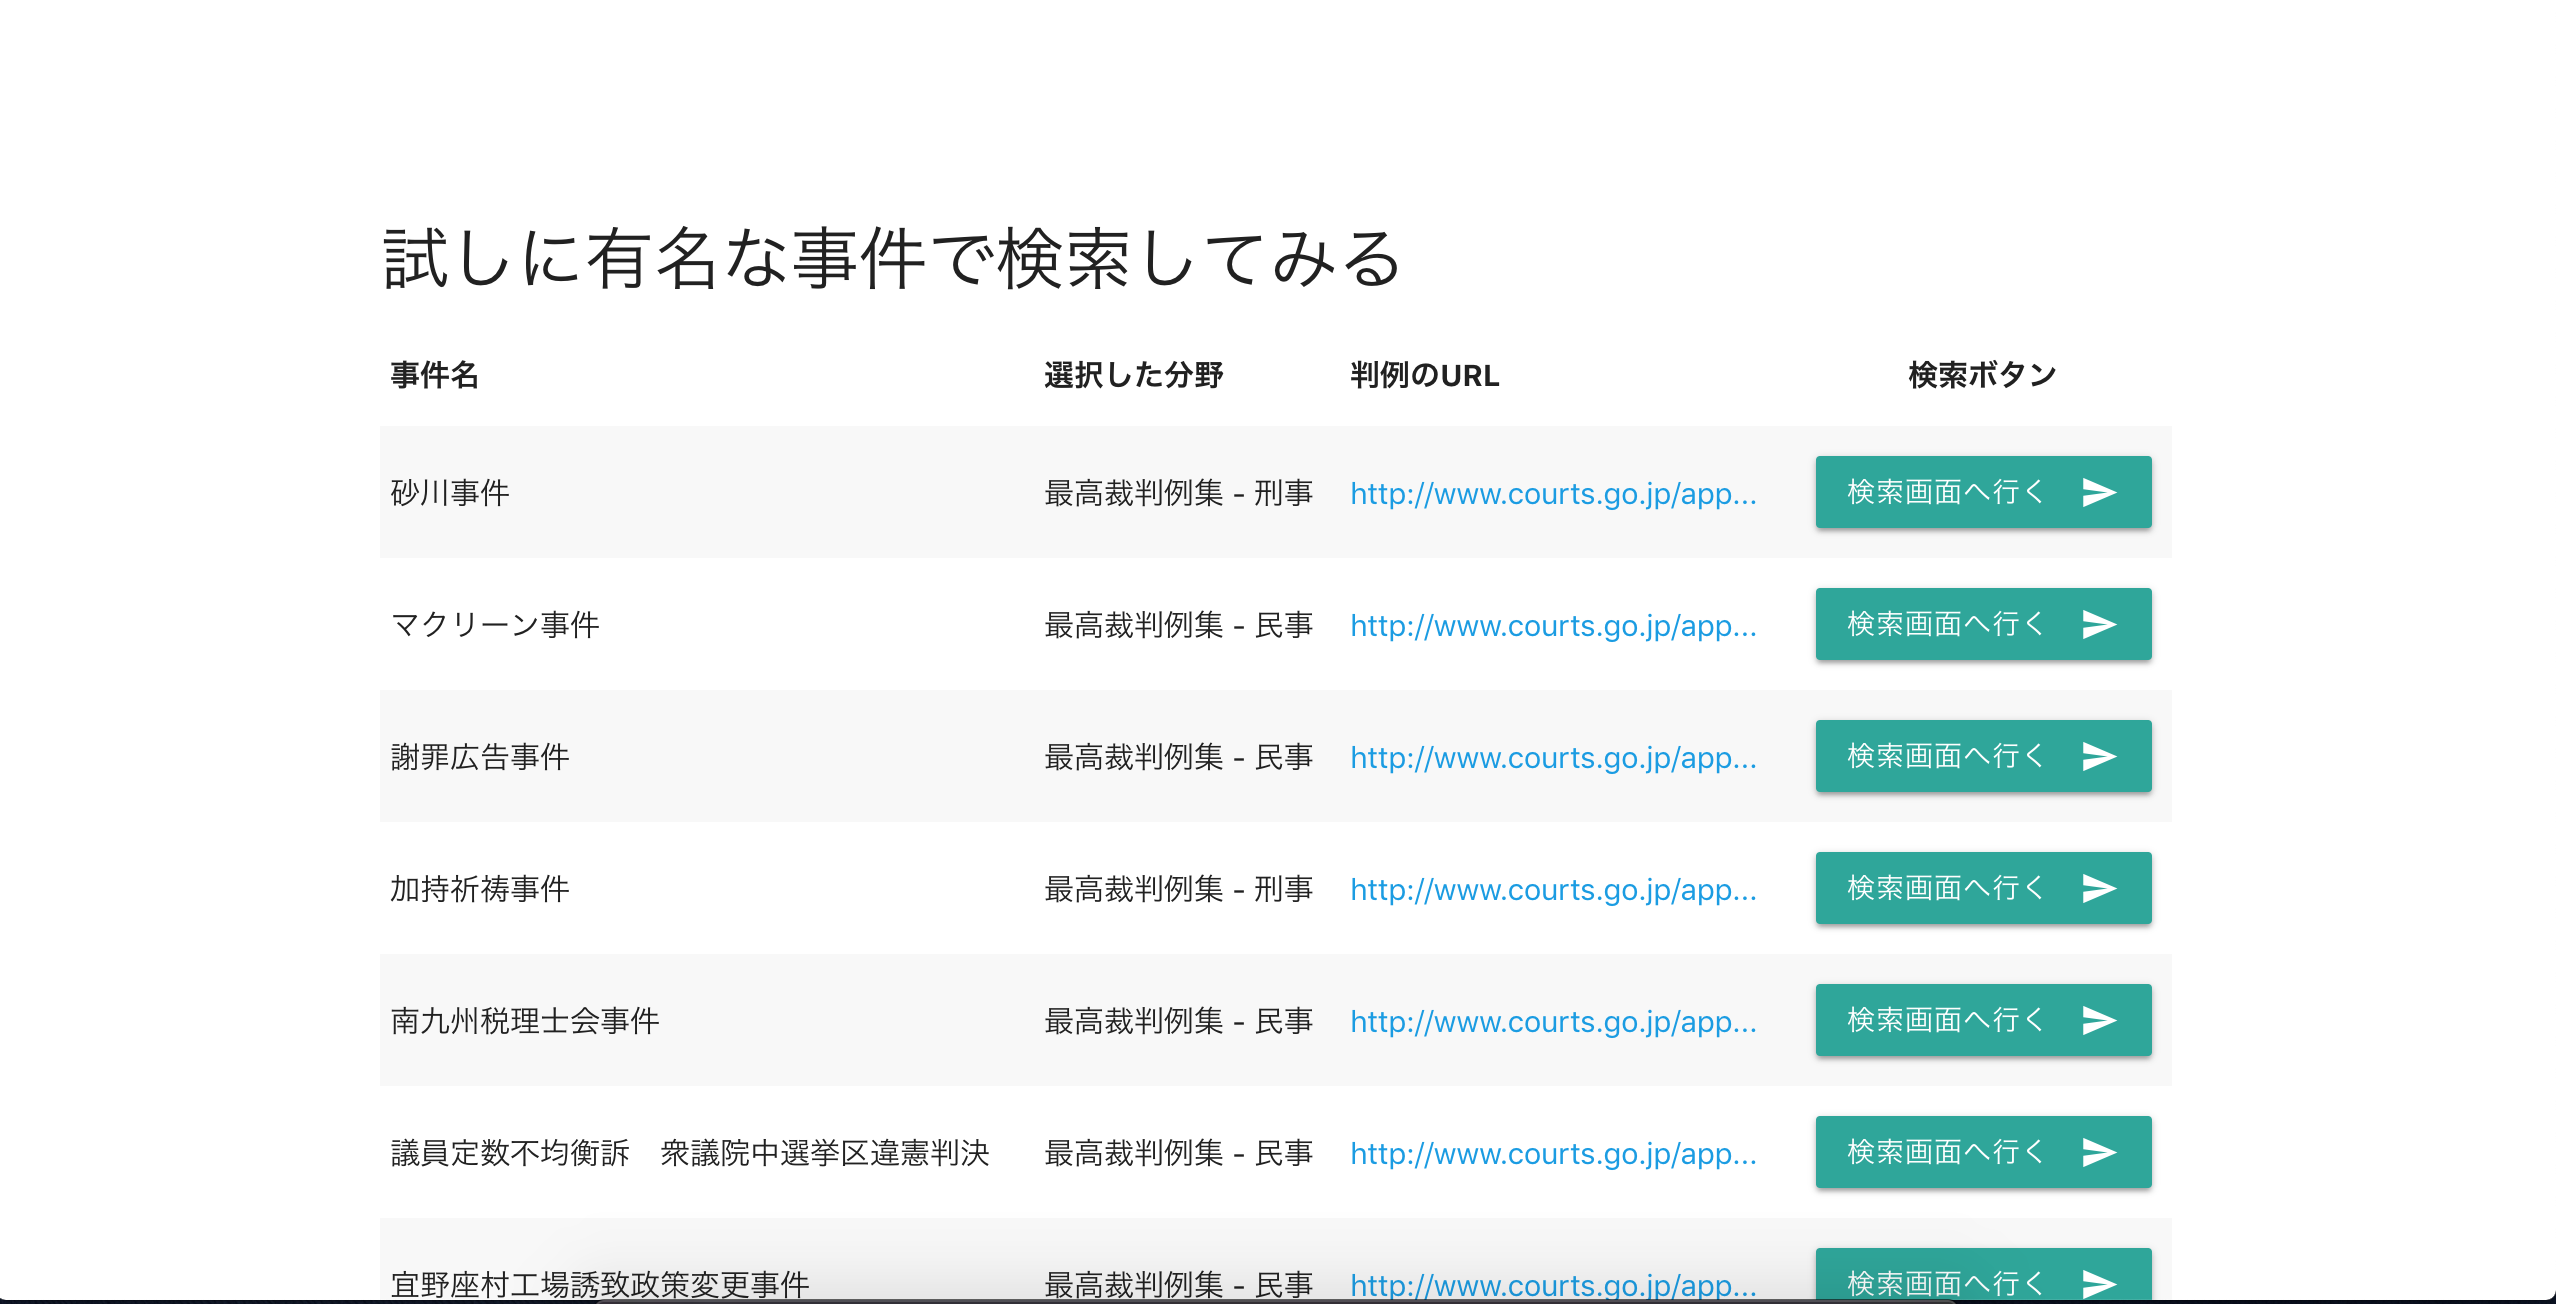
Task: Click the send arrow icon on 宜野座村工場誘致政策変更事件 row
Action: (x=2098, y=1281)
